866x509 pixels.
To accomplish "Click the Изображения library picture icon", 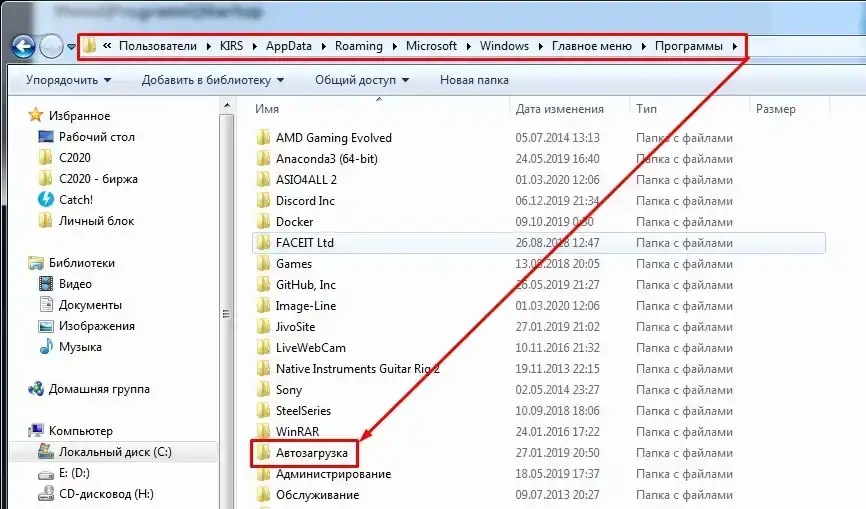I will click(45, 326).
